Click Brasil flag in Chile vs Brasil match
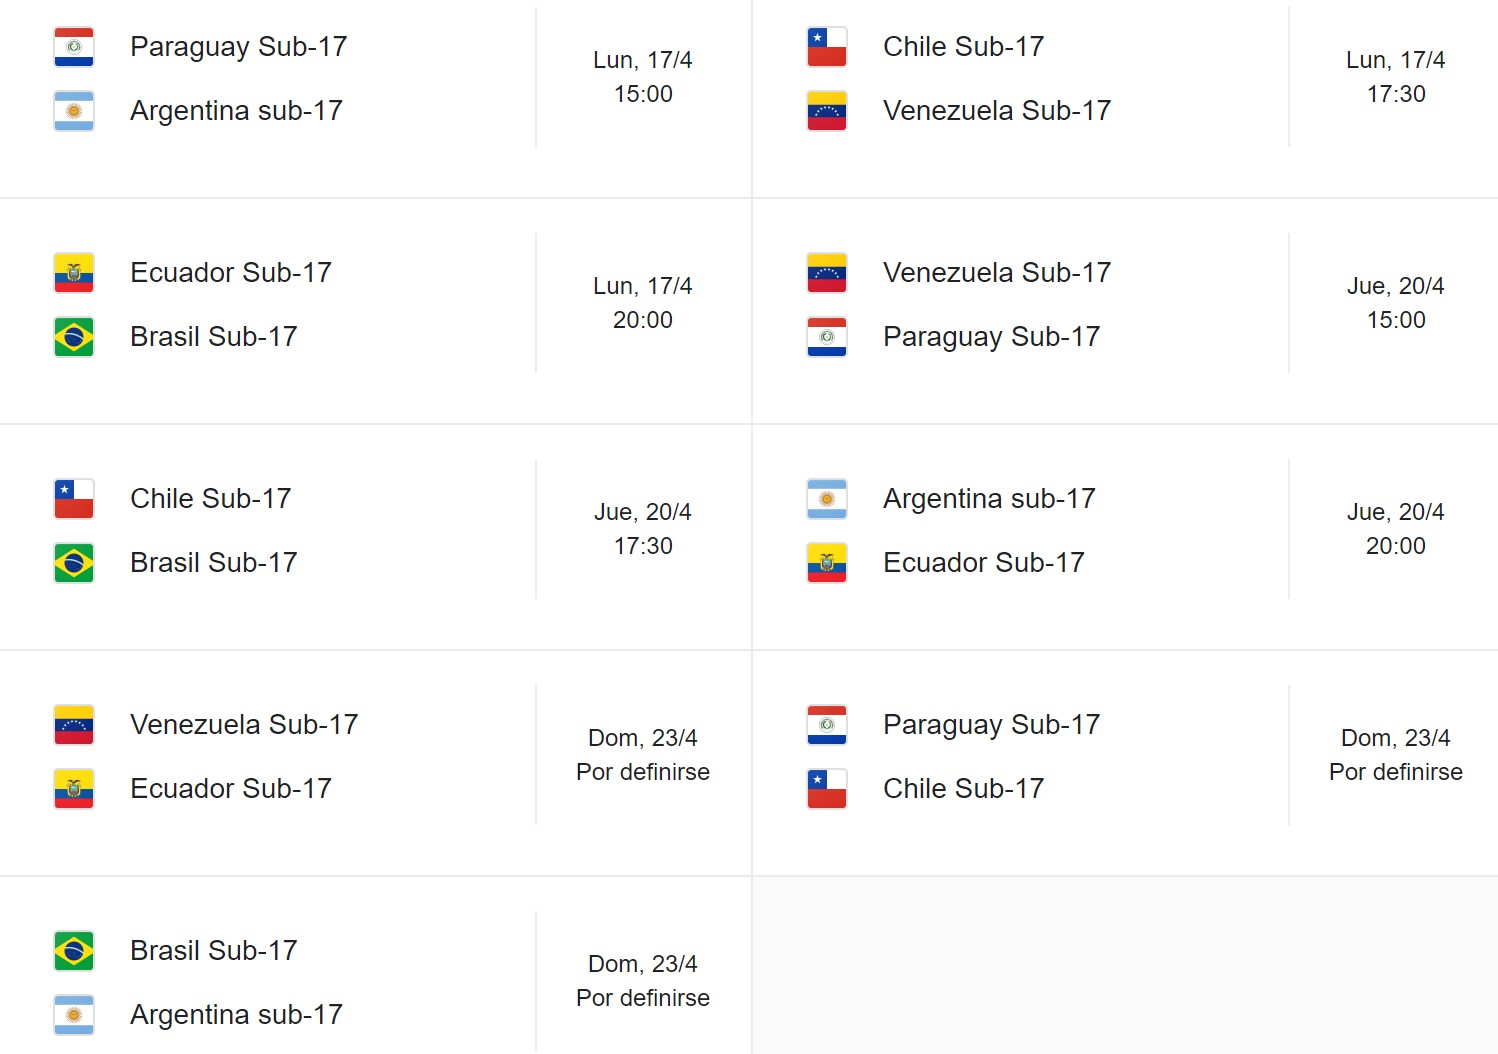1498x1054 pixels. pyautogui.click(x=74, y=563)
